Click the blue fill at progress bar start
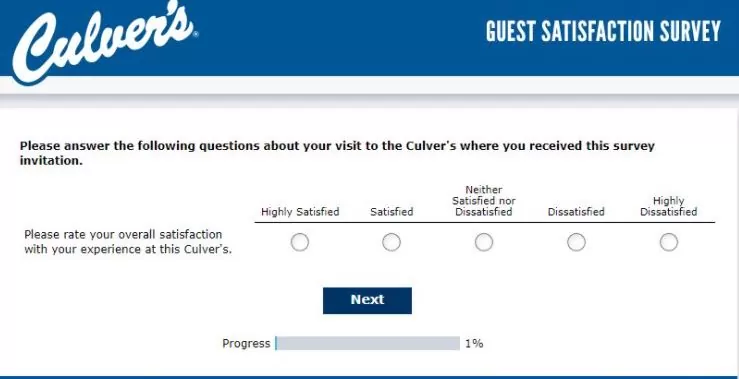 coord(276,343)
